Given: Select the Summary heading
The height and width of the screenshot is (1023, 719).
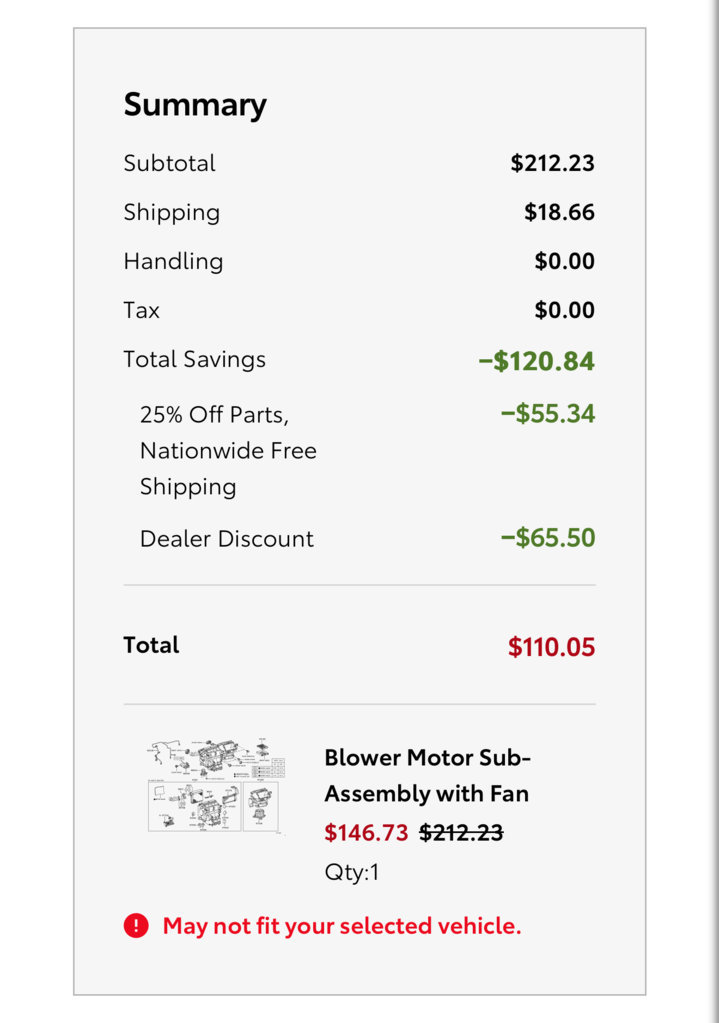Looking at the screenshot, I should (x=195, y=104).
